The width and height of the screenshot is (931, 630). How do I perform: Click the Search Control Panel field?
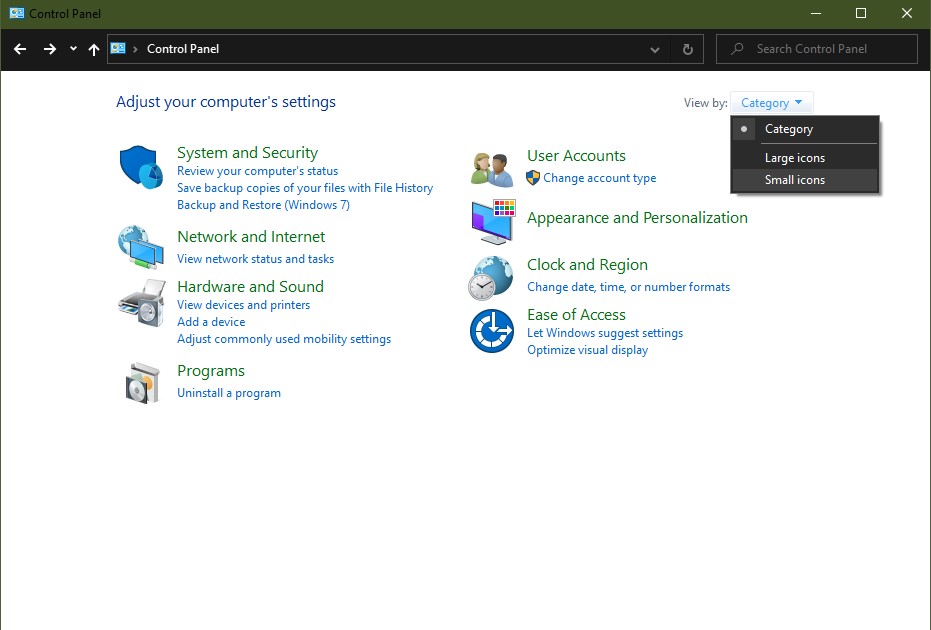pyautogui.click(x=817, y=49)
